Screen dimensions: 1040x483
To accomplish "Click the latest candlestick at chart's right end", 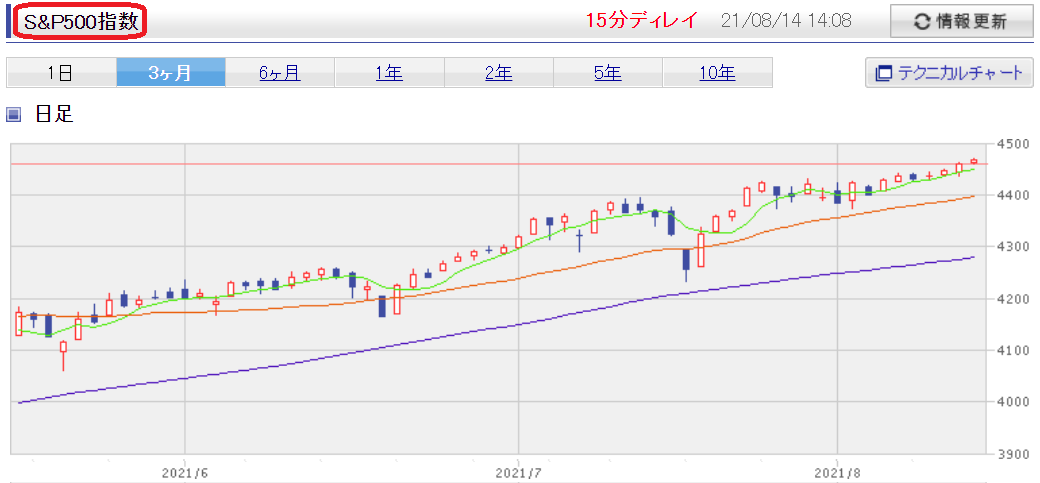I will pos(974,161).
